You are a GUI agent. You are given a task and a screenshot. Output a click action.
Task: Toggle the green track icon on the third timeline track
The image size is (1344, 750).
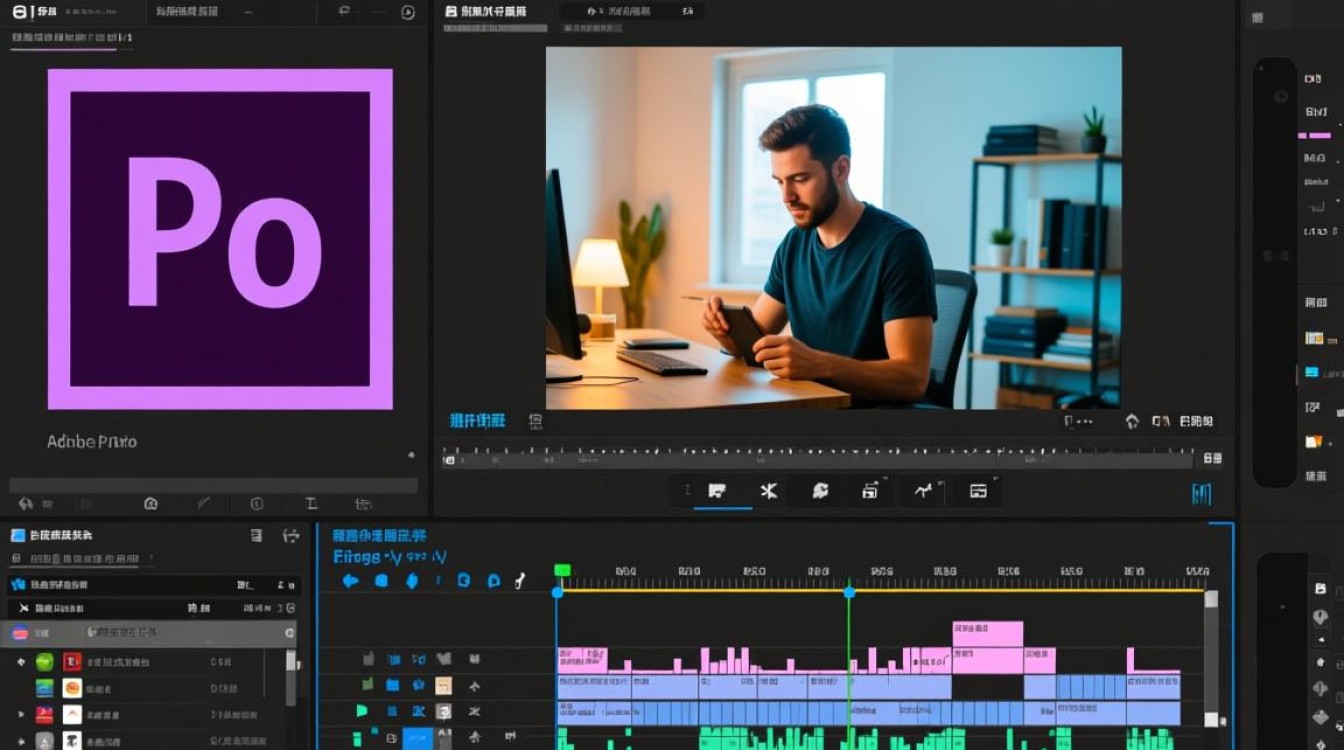pos(362,711)
